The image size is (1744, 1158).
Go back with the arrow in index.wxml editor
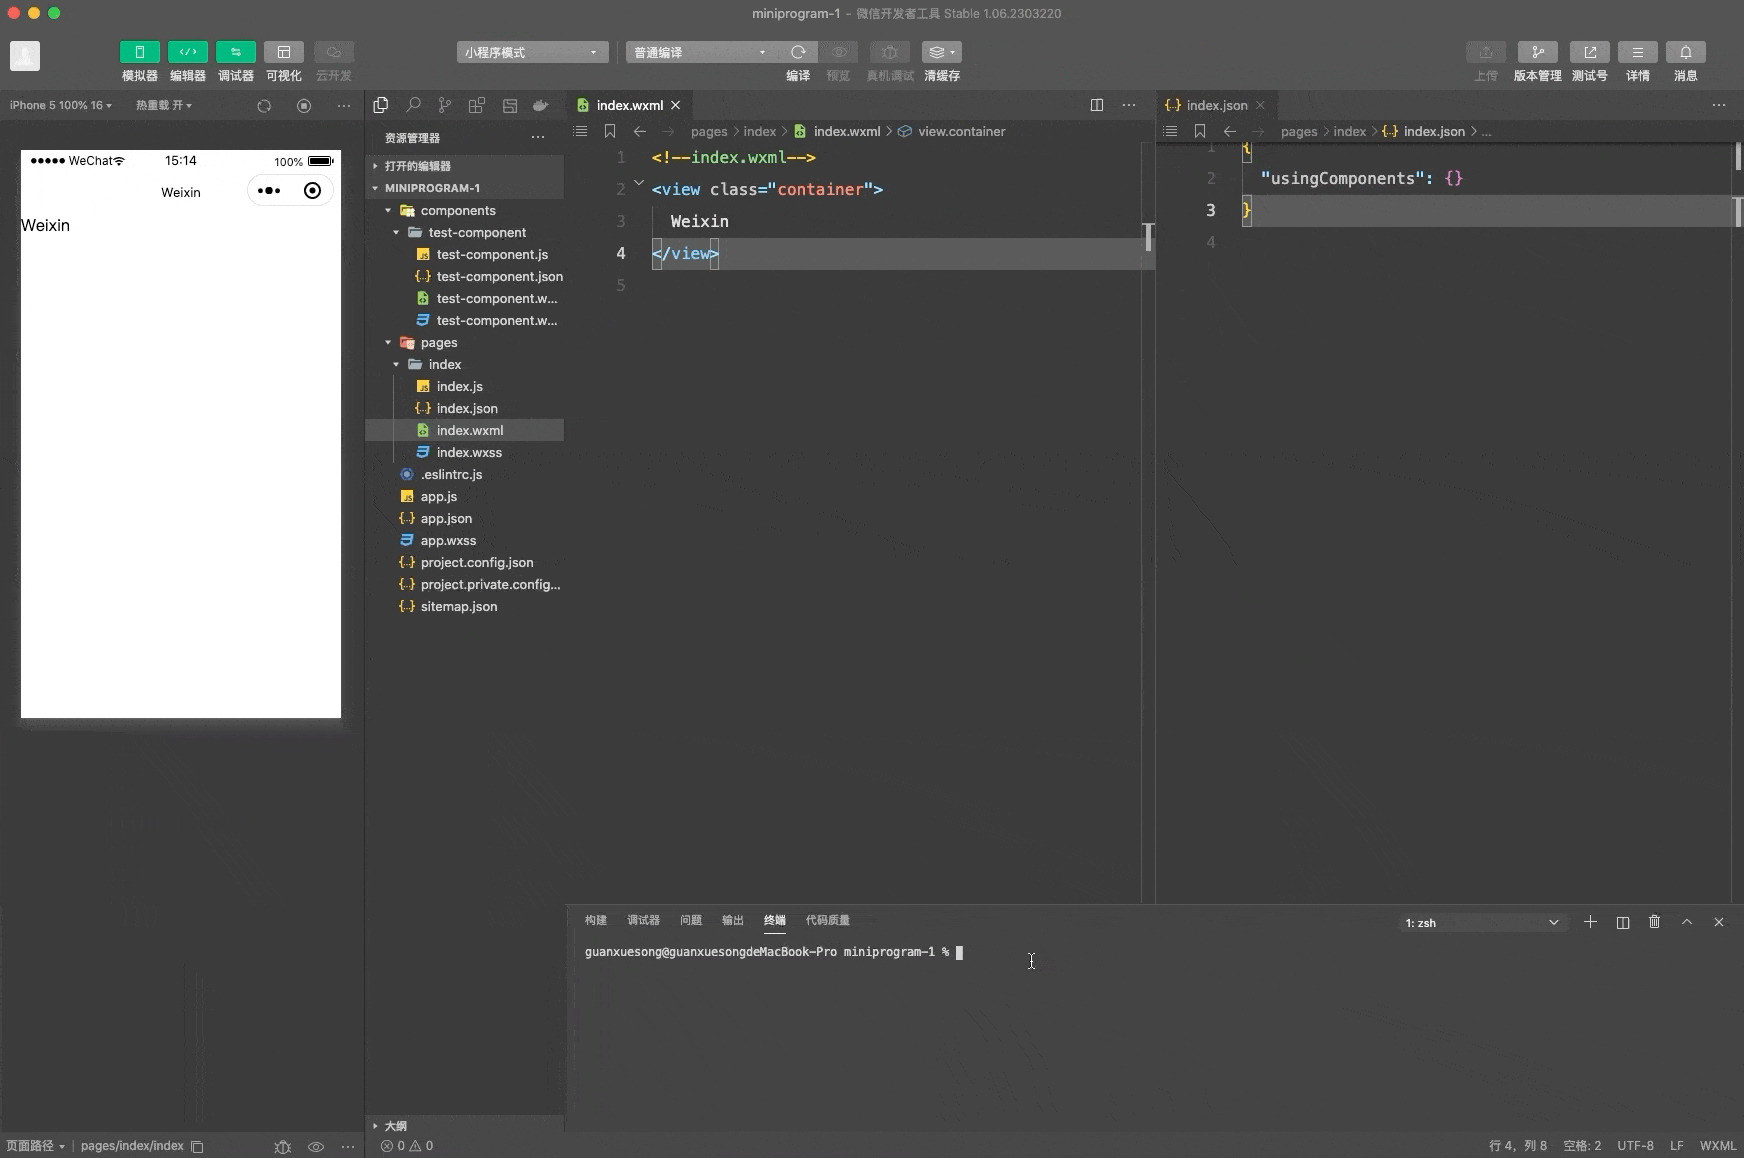tap(640, 131)
